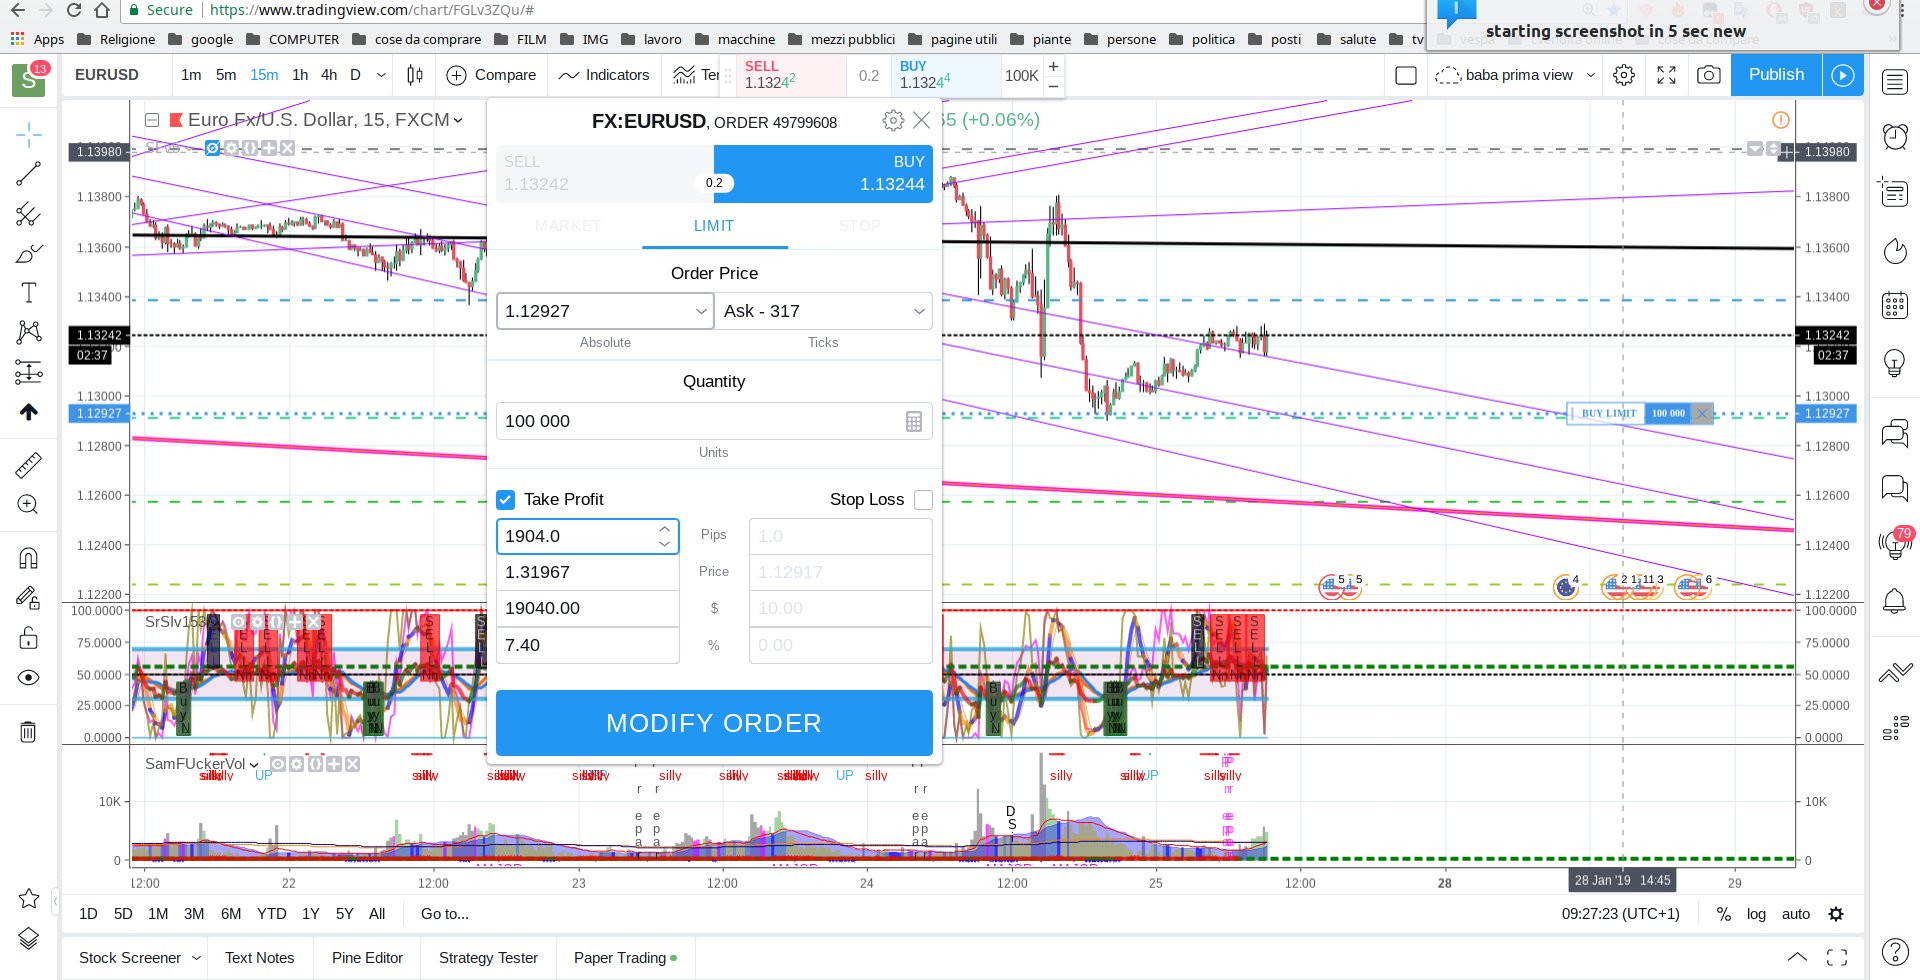Switch to the STOP order tab
The height and width of the screenshot is (980, 1920).
pos(860,226)
